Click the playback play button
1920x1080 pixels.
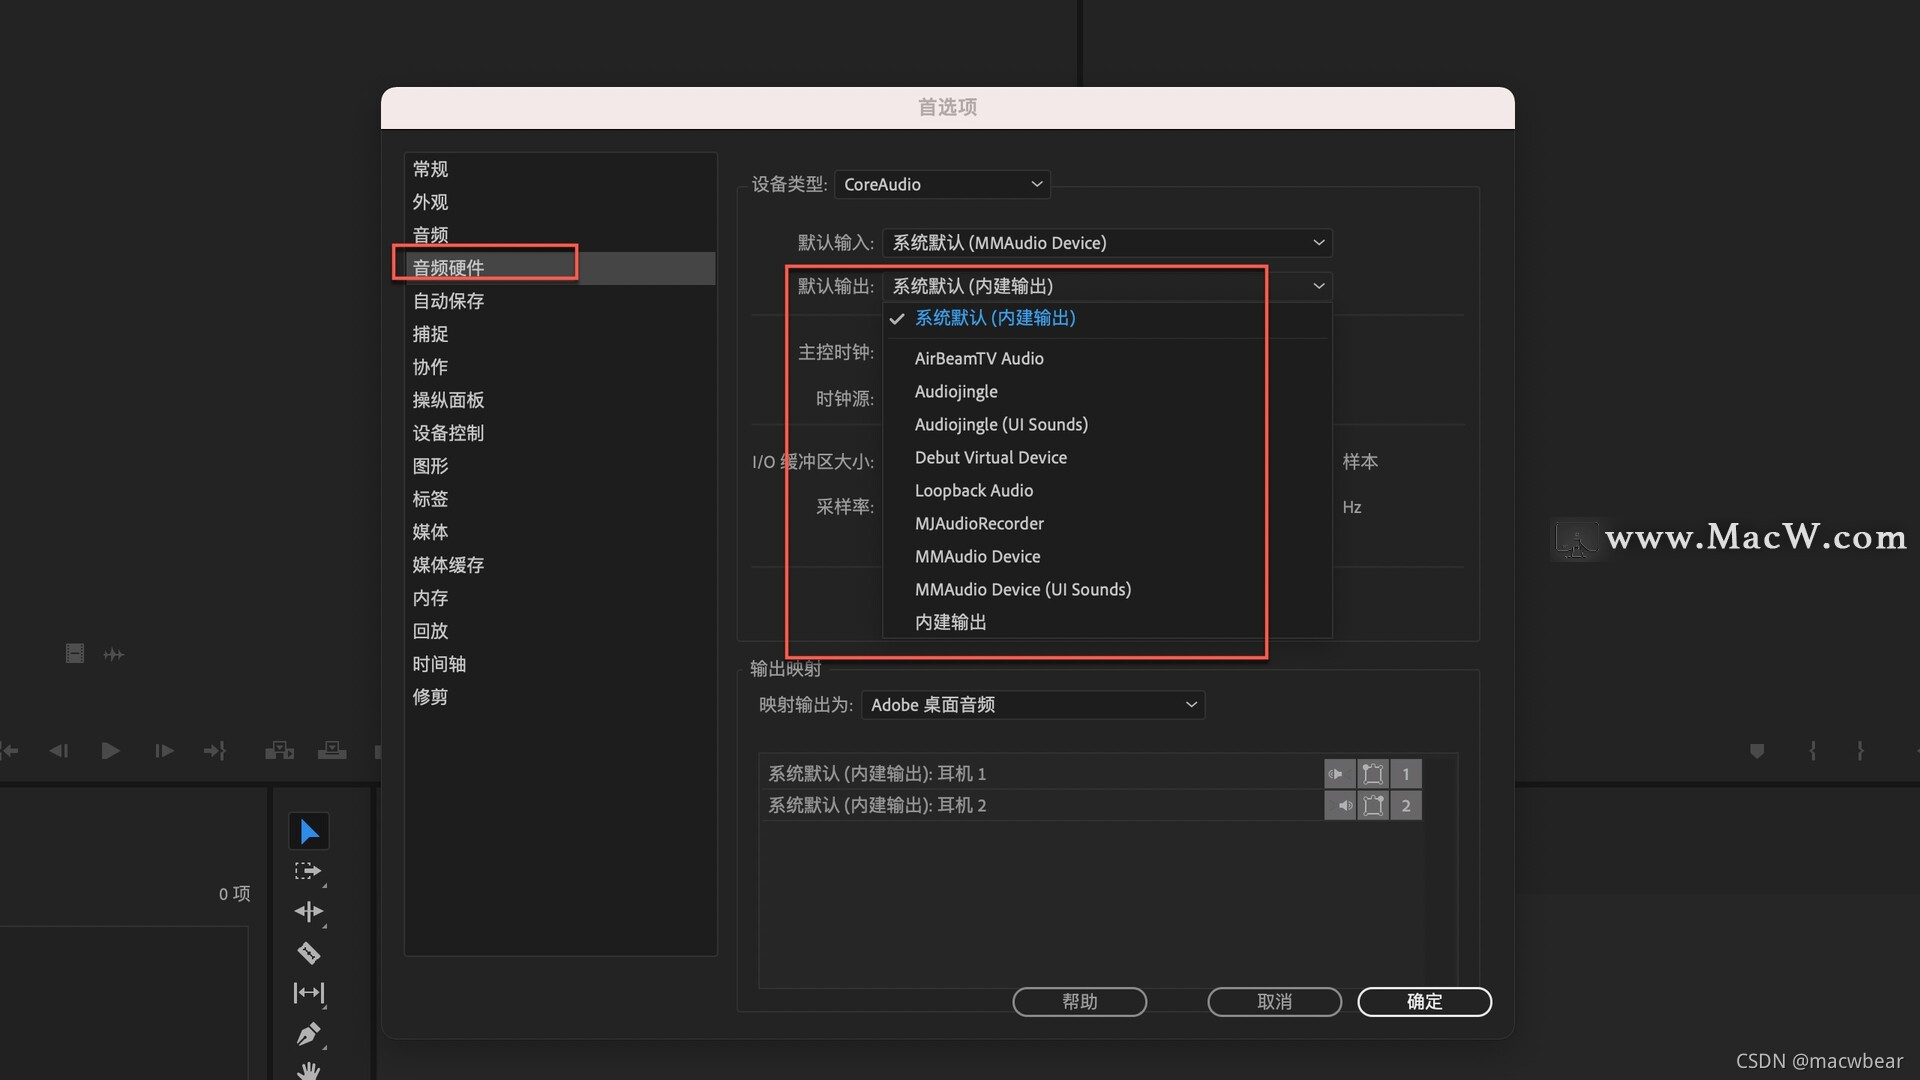[x=108, y=750]
